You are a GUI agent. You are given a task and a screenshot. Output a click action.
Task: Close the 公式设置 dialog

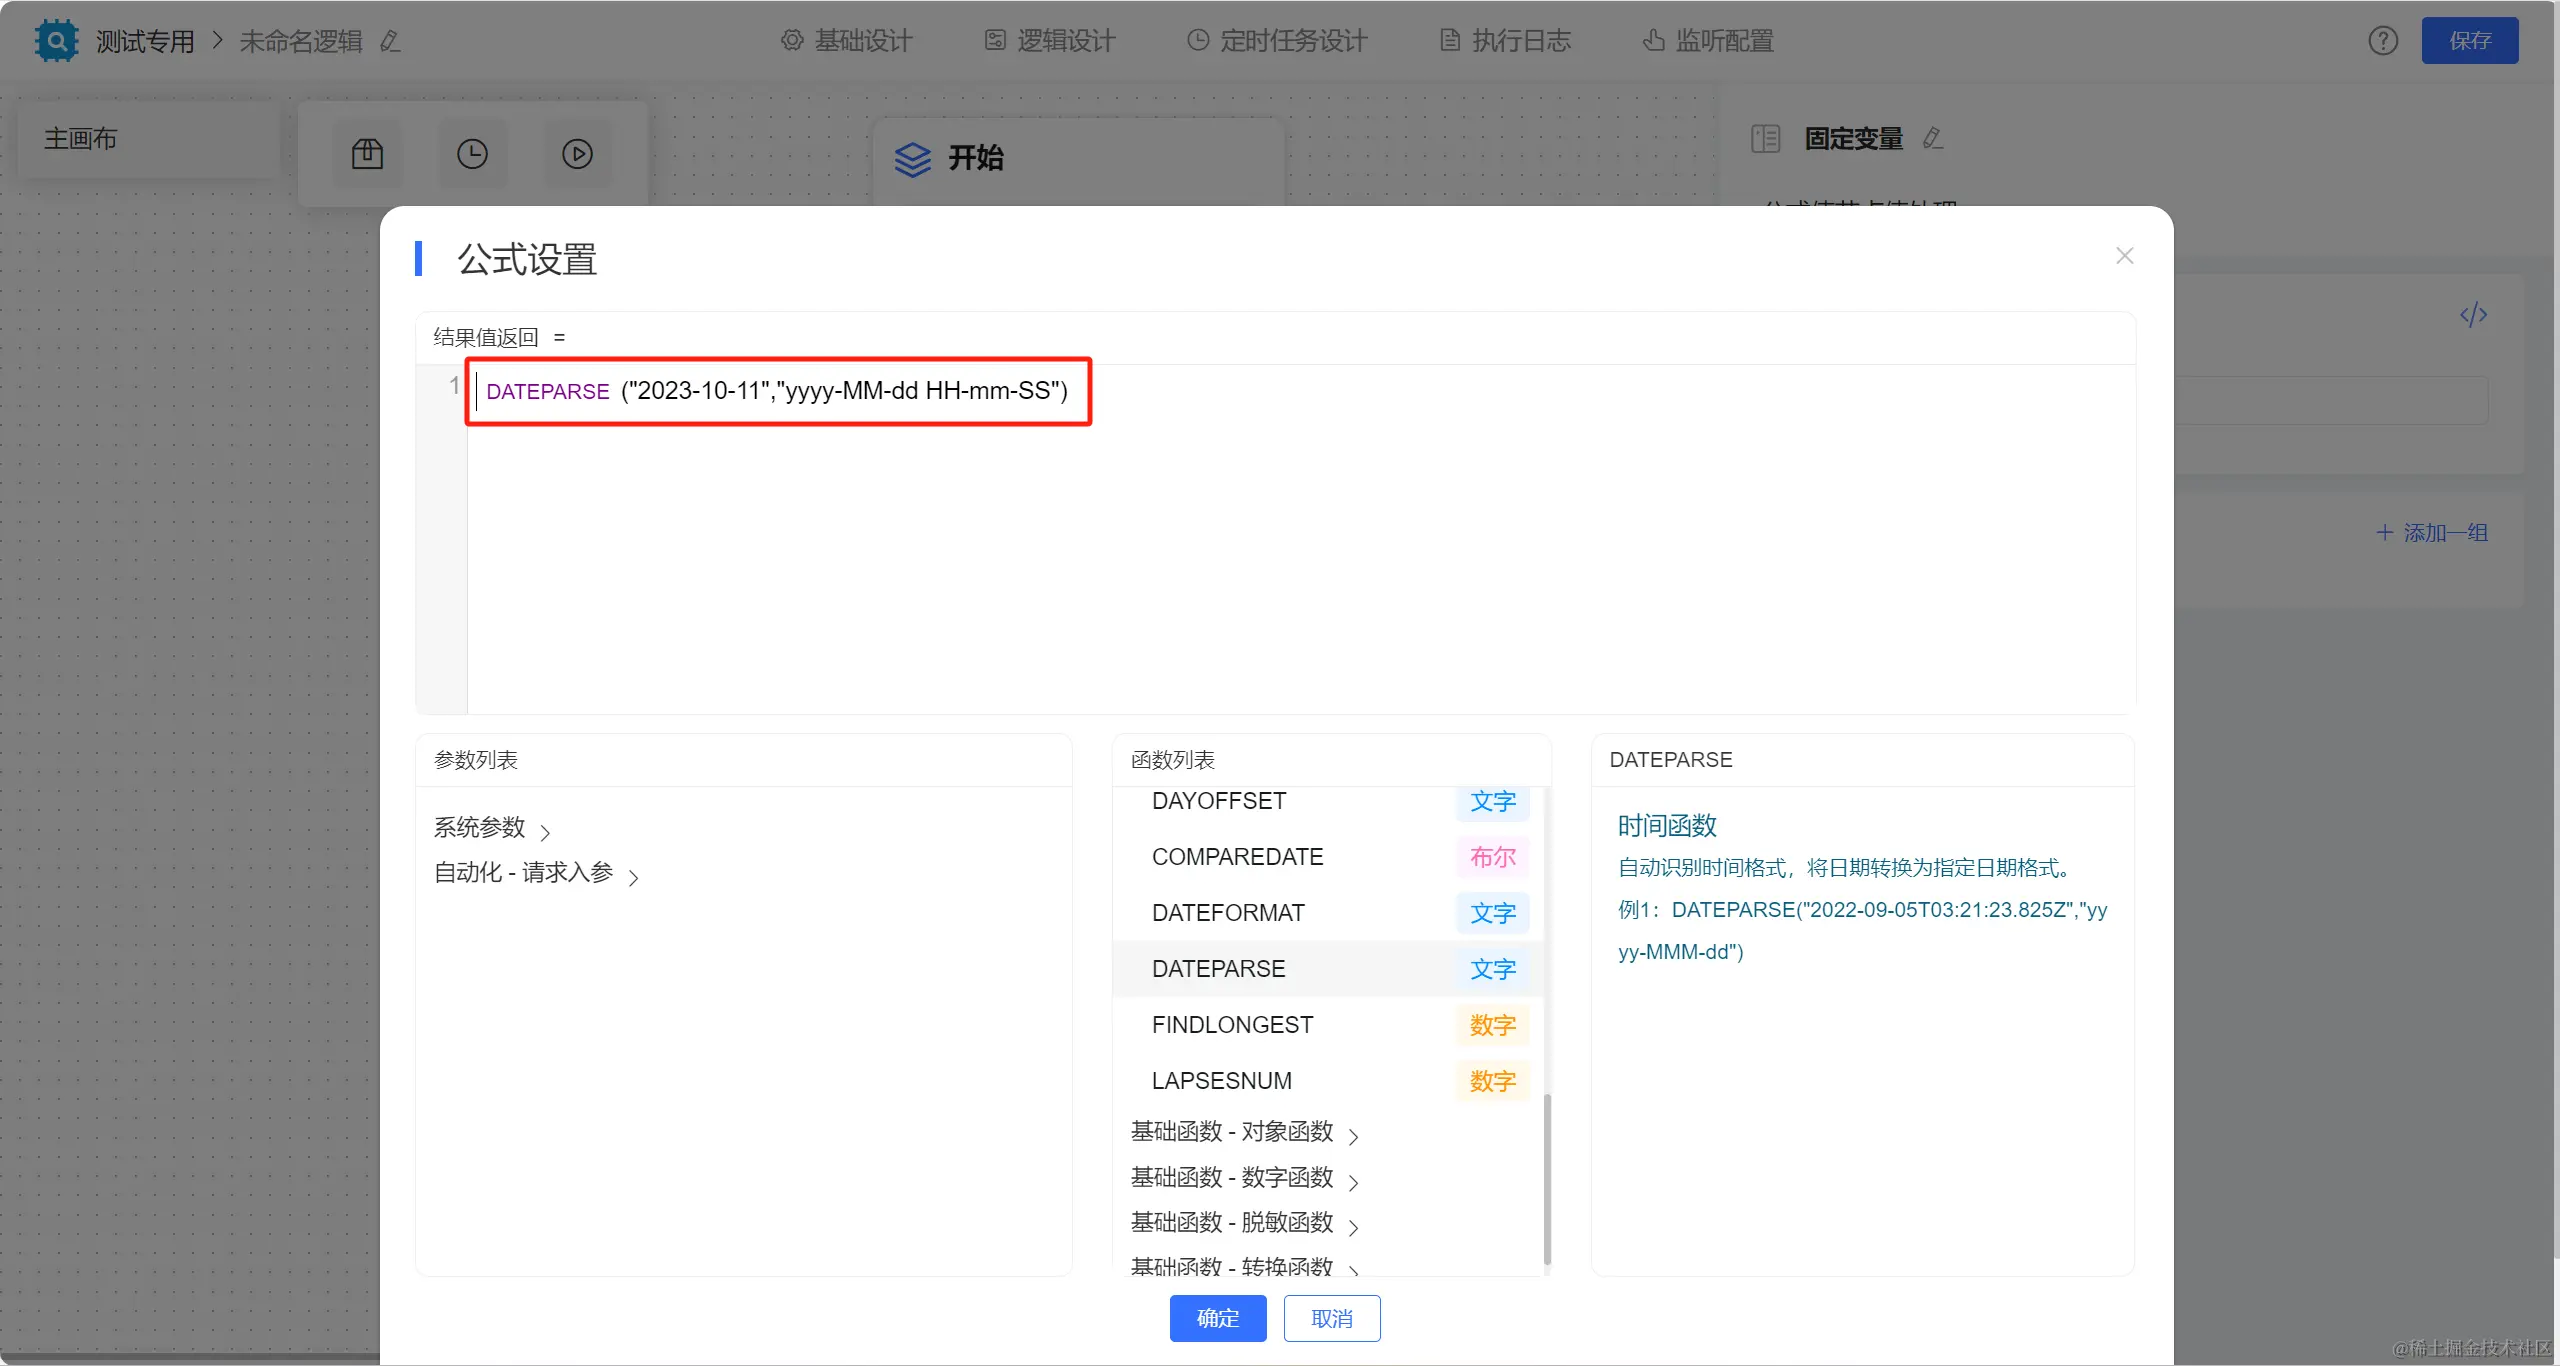click(x=2124, y=256)
